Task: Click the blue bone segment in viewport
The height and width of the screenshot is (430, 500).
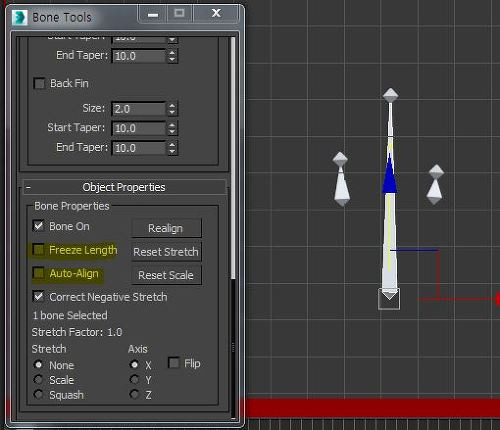Action: (x=389, y=177)
